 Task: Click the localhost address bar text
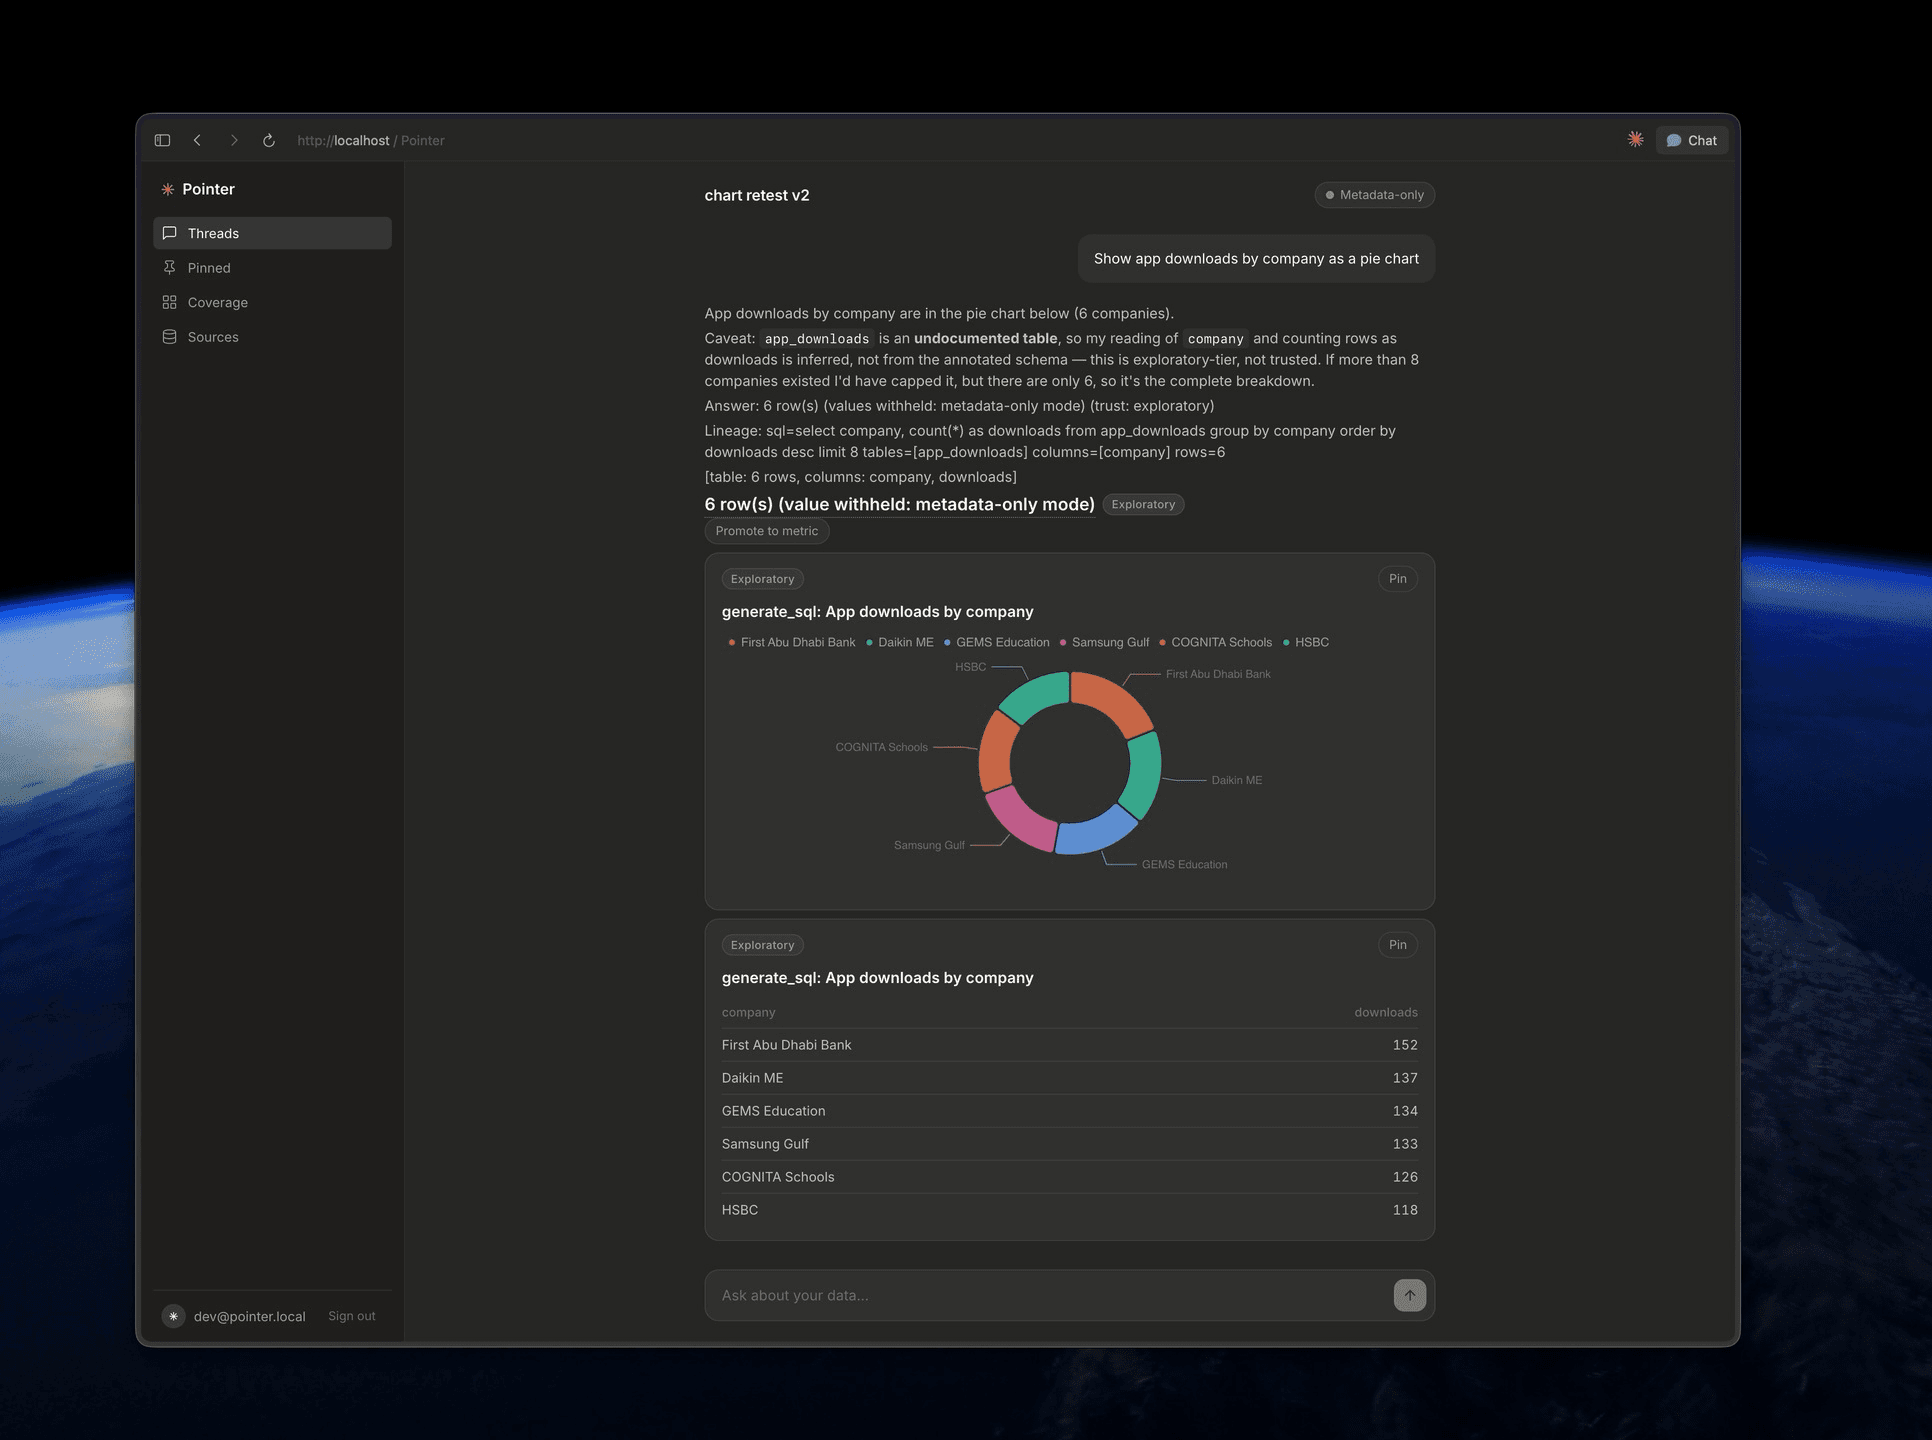[370, 141]
